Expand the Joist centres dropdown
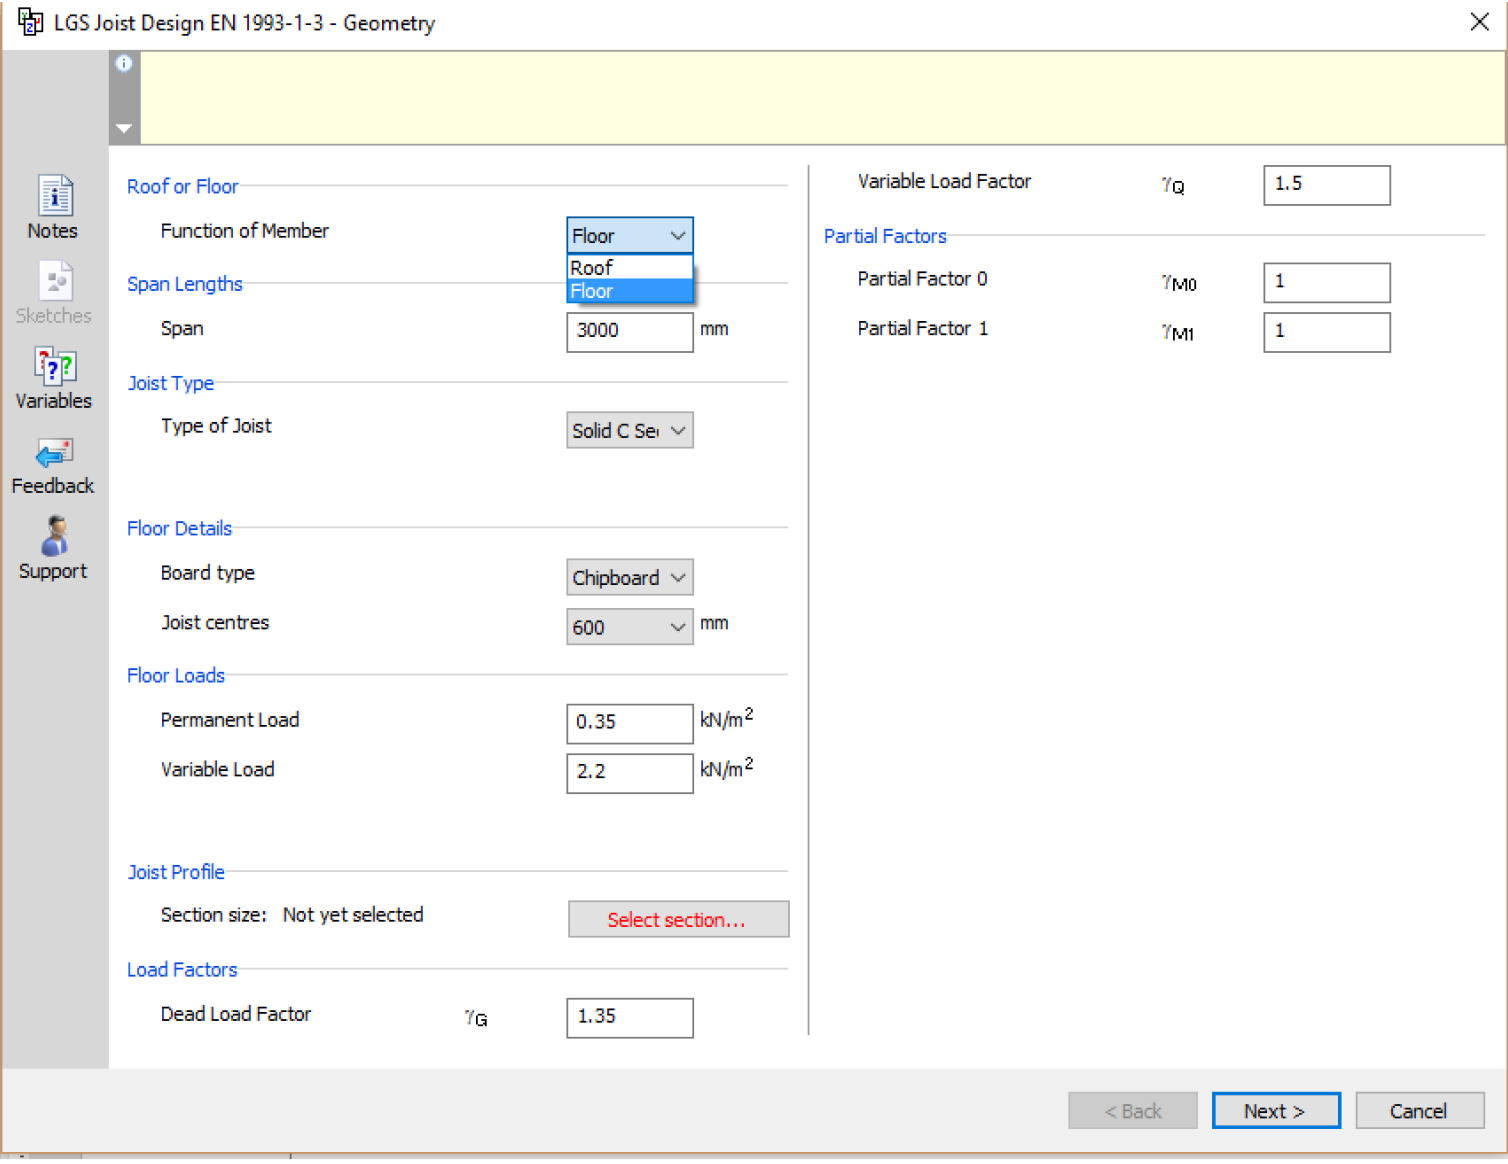This screenshot has width=1508, height=1164. coord(629,627)
